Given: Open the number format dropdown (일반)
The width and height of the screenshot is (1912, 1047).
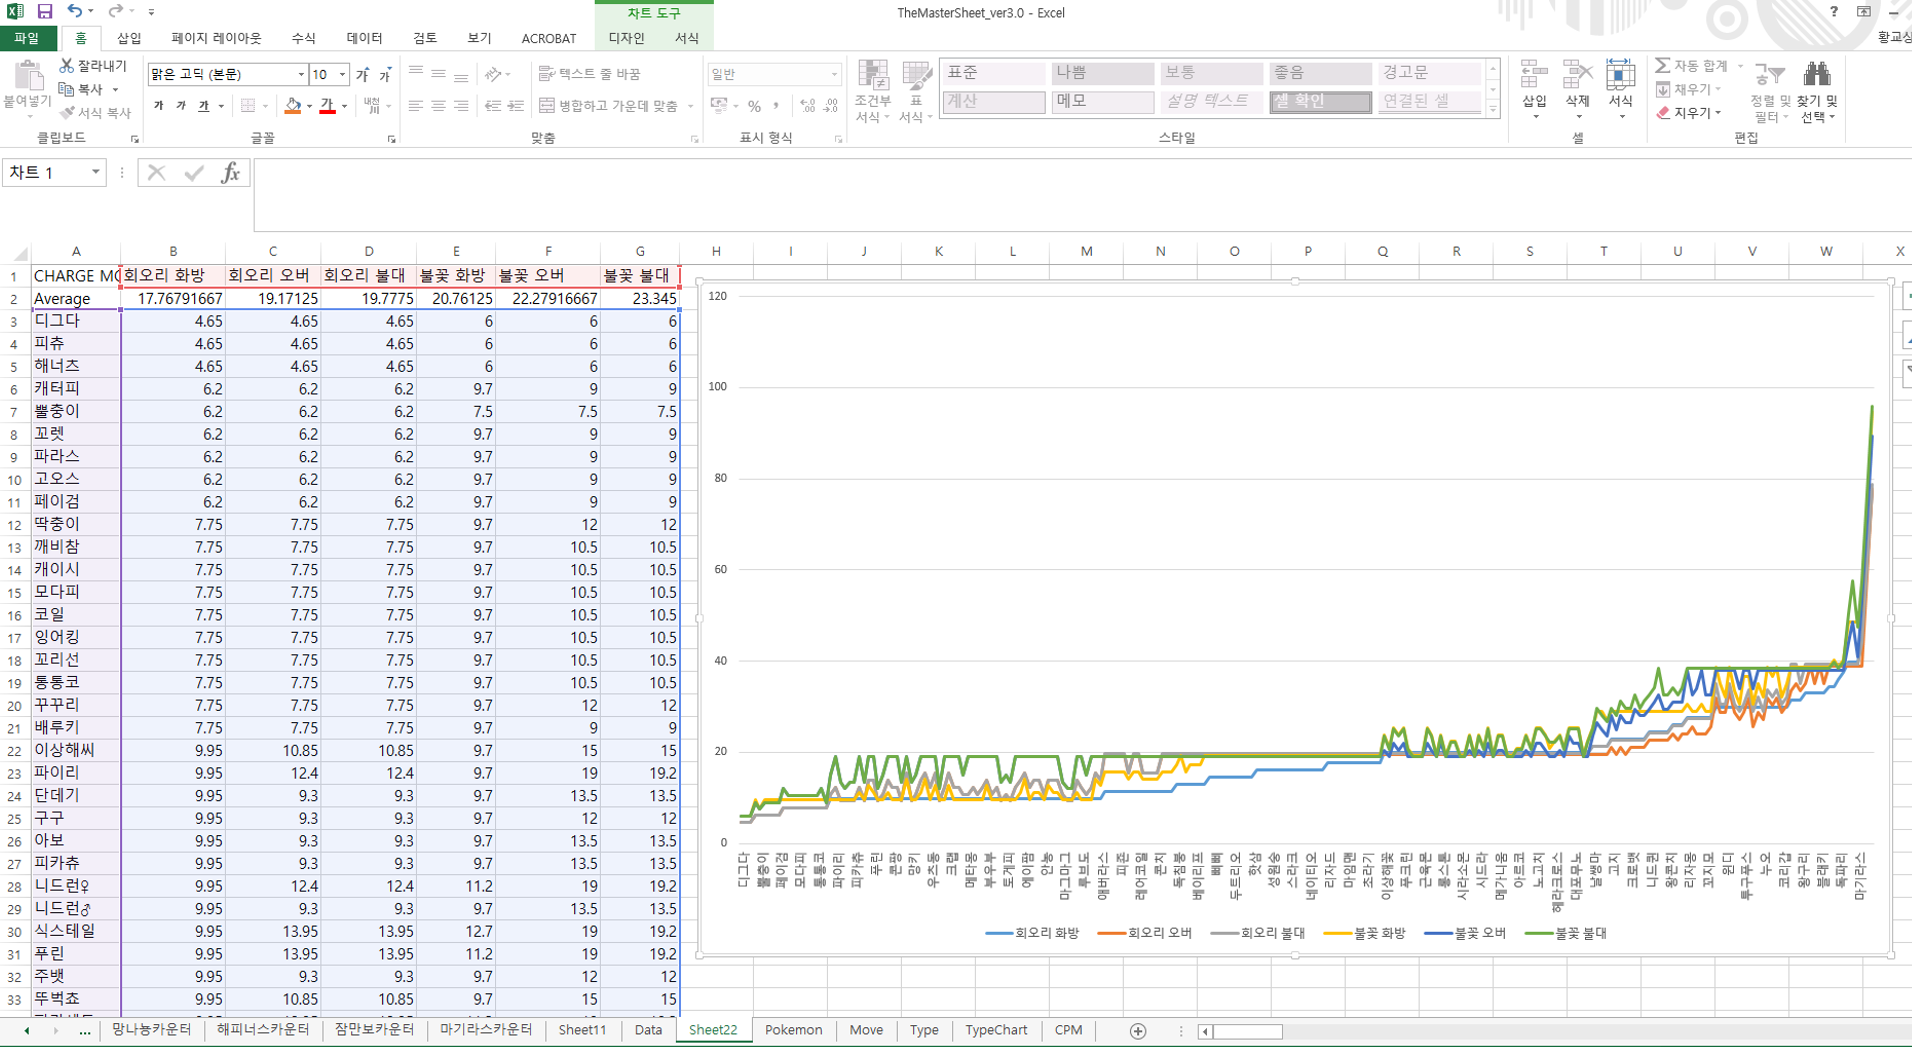Looking at the screenshot, I should pos(833,75).
